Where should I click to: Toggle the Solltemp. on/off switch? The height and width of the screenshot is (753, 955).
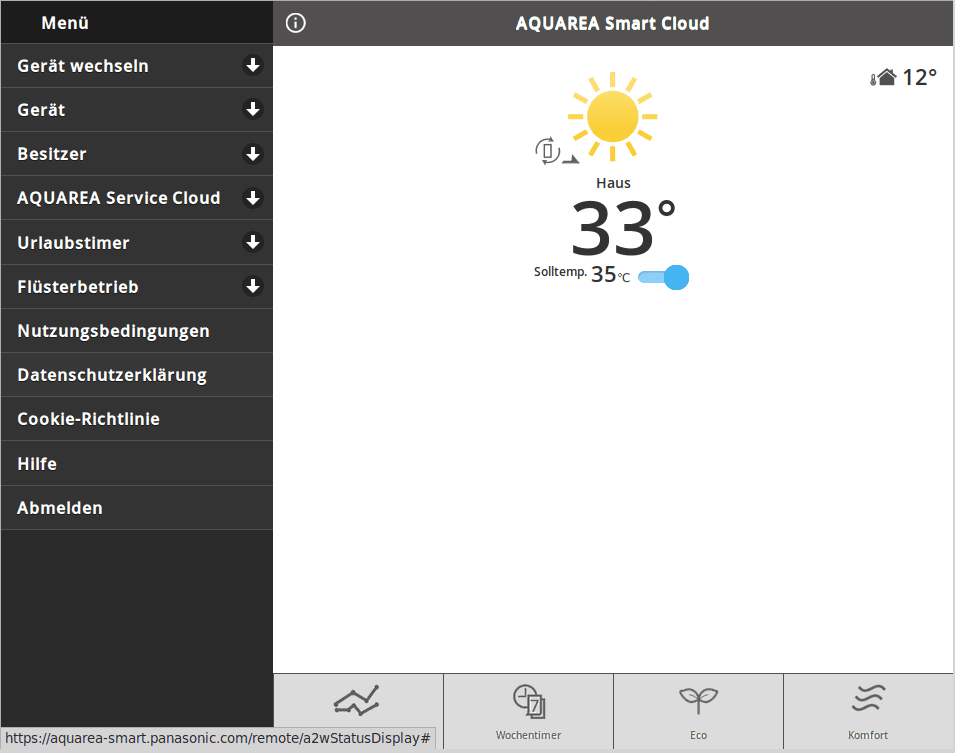point(663,277)
